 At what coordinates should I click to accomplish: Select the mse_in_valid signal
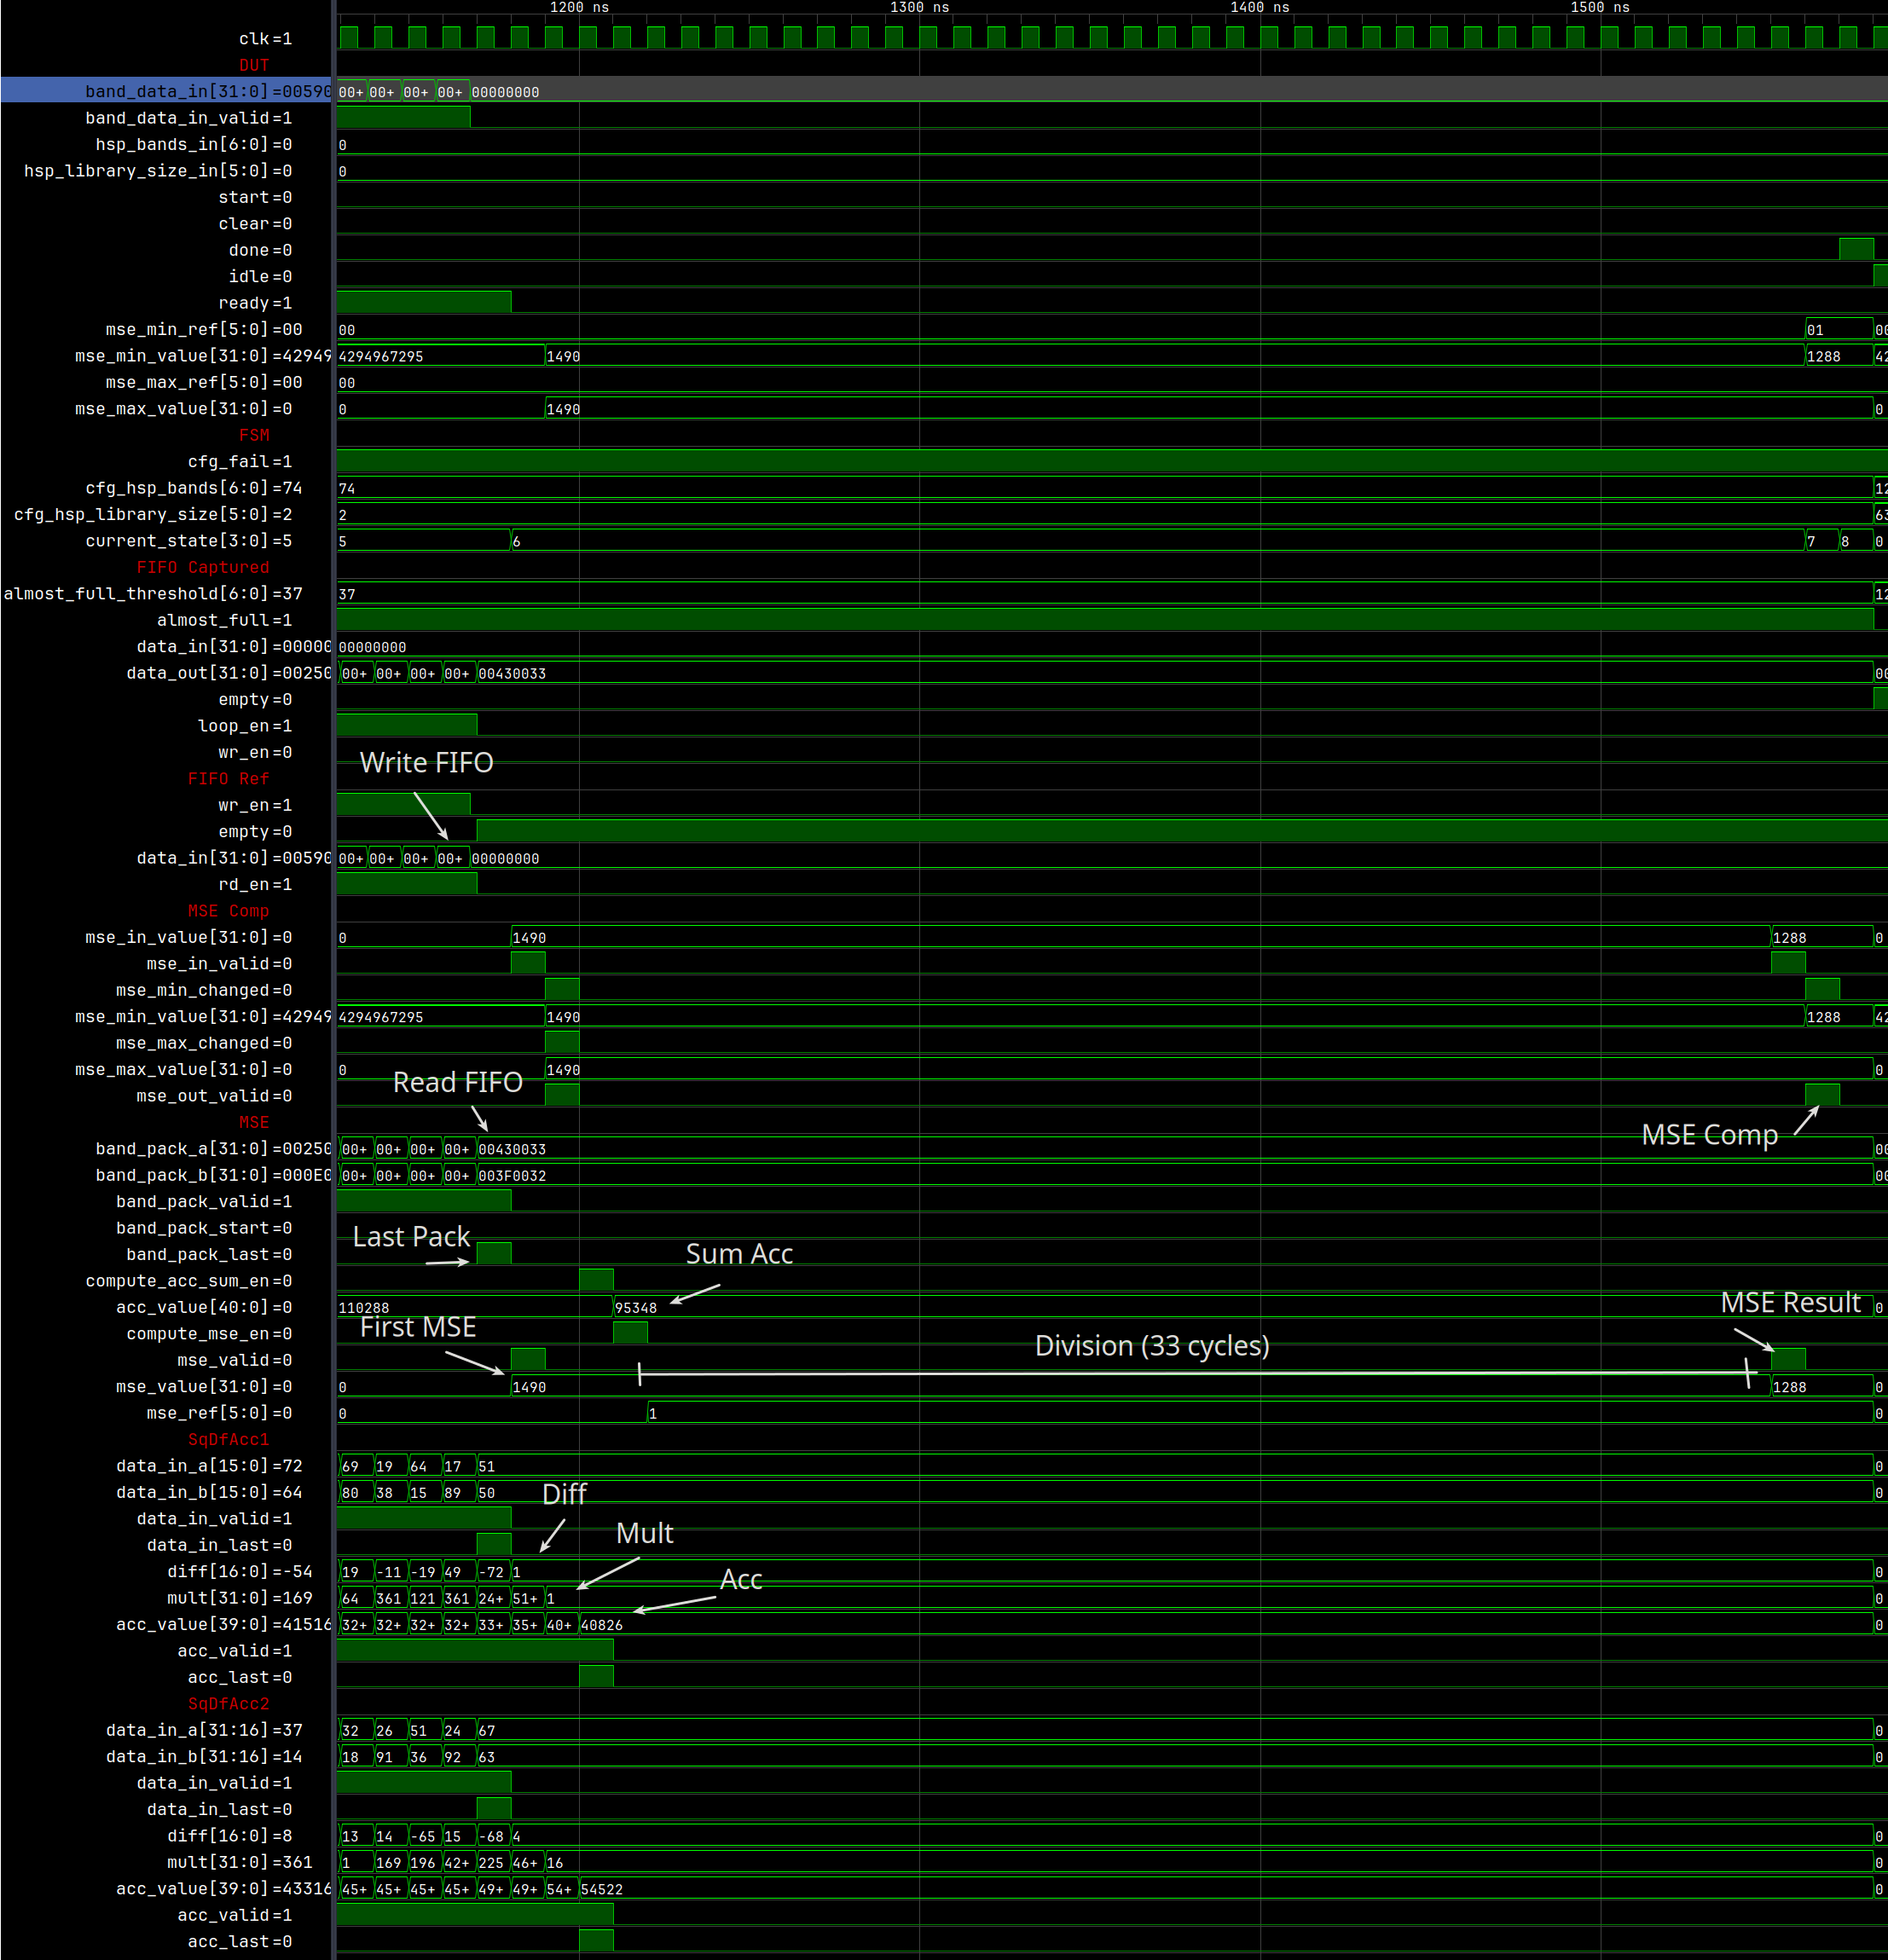point(219,964)
